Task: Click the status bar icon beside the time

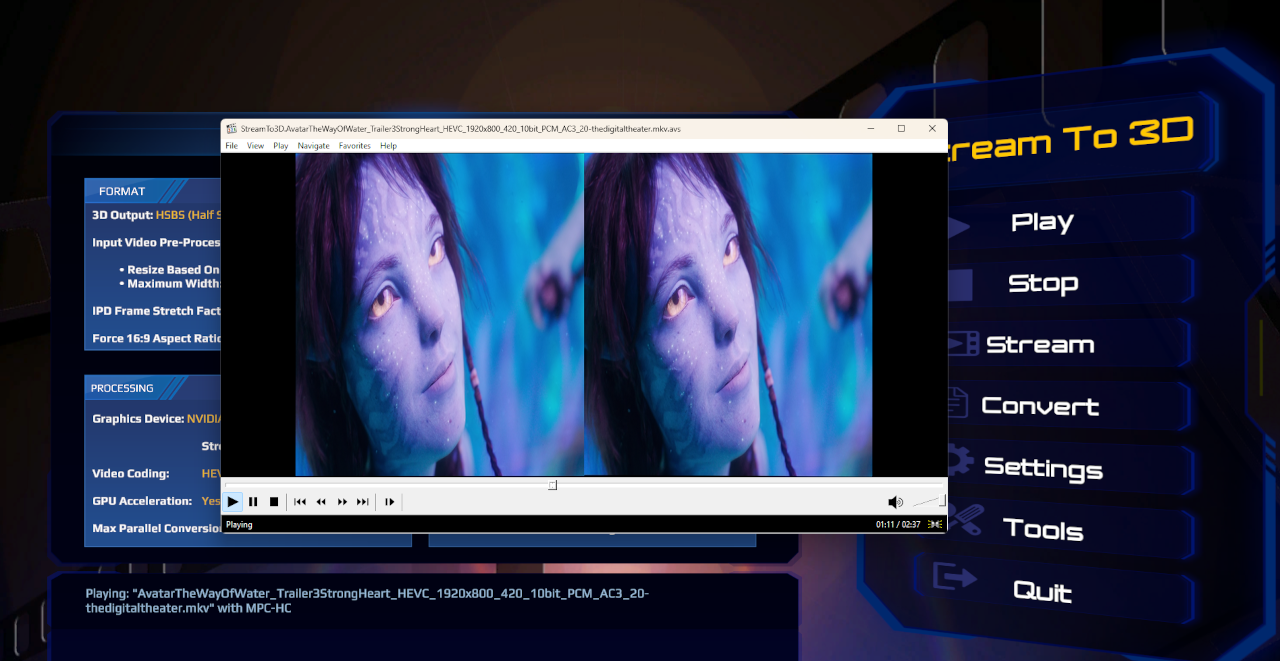Action: (x=935, y=524)
